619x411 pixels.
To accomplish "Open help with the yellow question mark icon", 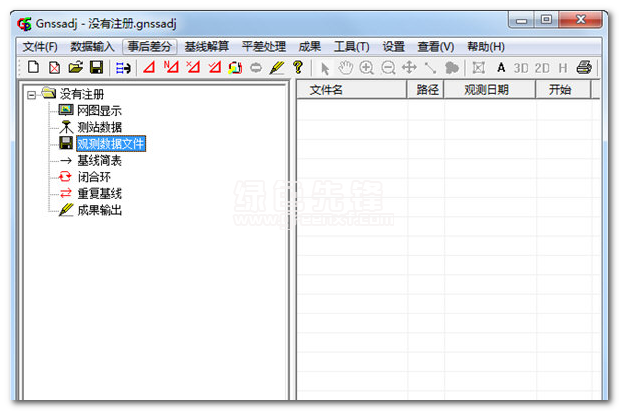I will point(298,68).
